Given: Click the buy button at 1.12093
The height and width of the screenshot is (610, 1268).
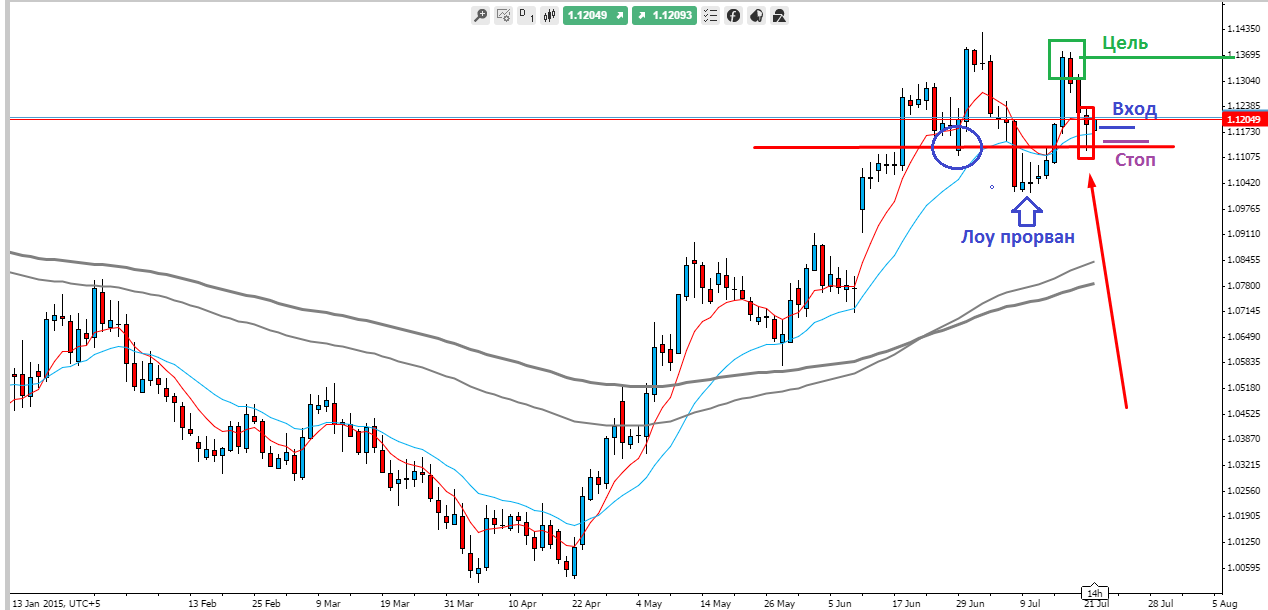Looking at the screenshot, I should point(664,15).
